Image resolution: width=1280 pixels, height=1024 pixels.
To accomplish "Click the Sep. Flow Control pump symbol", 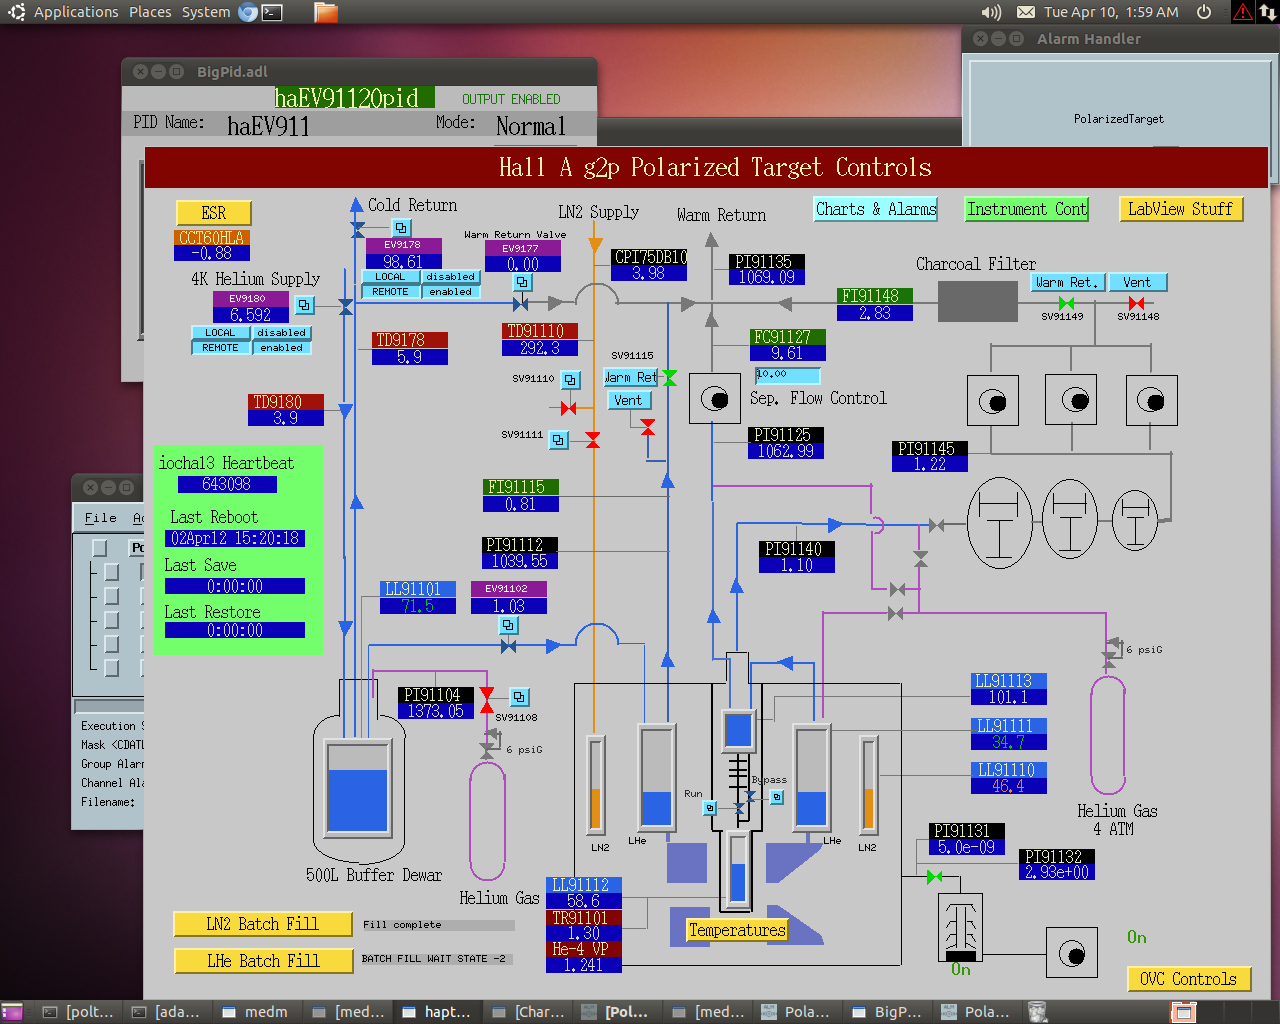I will [x=714, y=399].
